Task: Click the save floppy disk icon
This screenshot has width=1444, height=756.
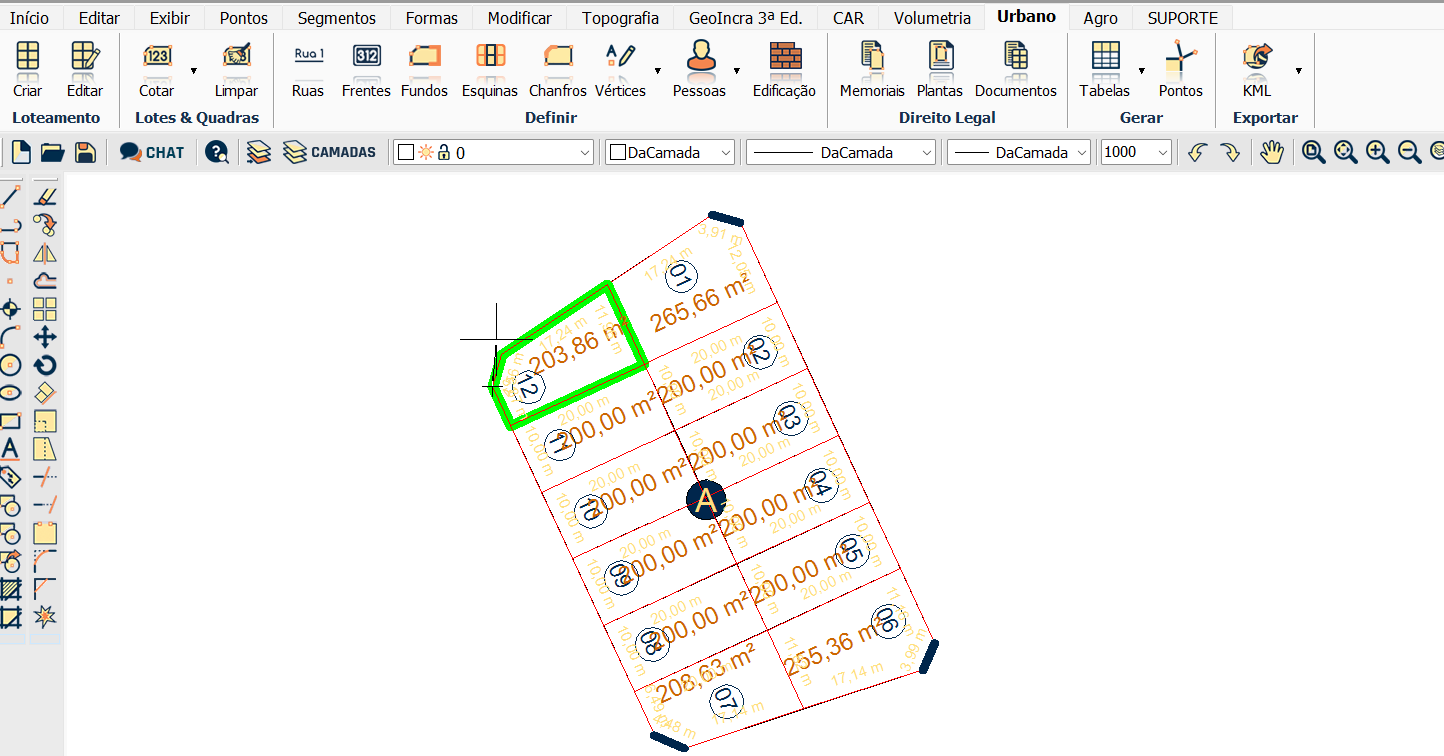Action: coord(86,152)
